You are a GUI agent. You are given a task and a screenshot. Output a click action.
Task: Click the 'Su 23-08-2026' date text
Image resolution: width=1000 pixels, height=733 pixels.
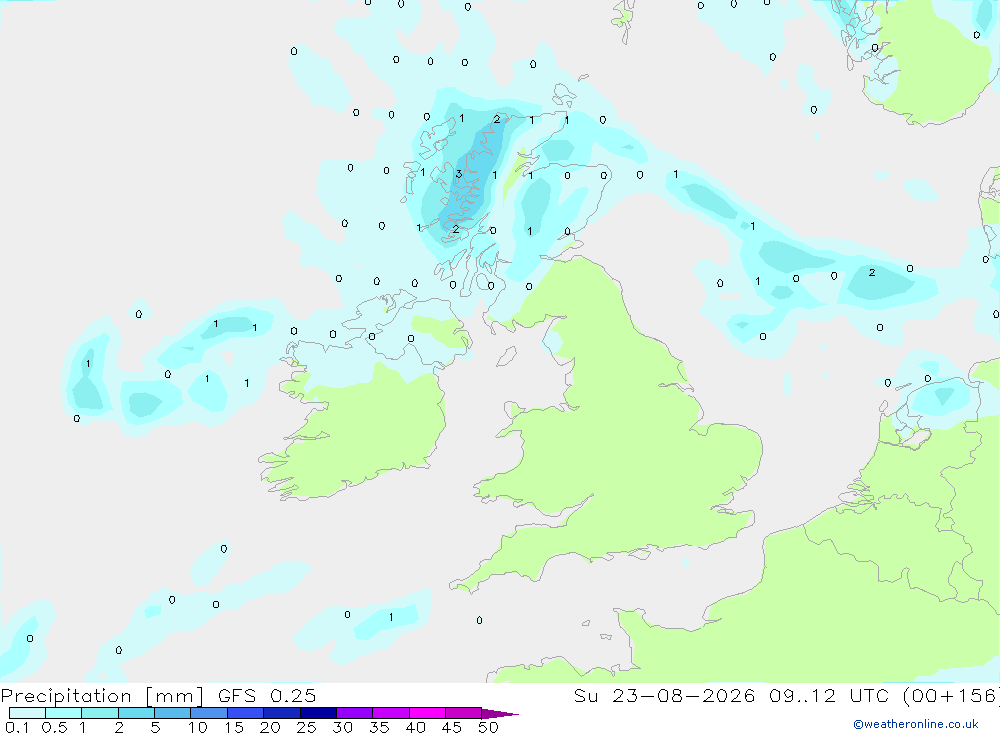coord(664,695)
